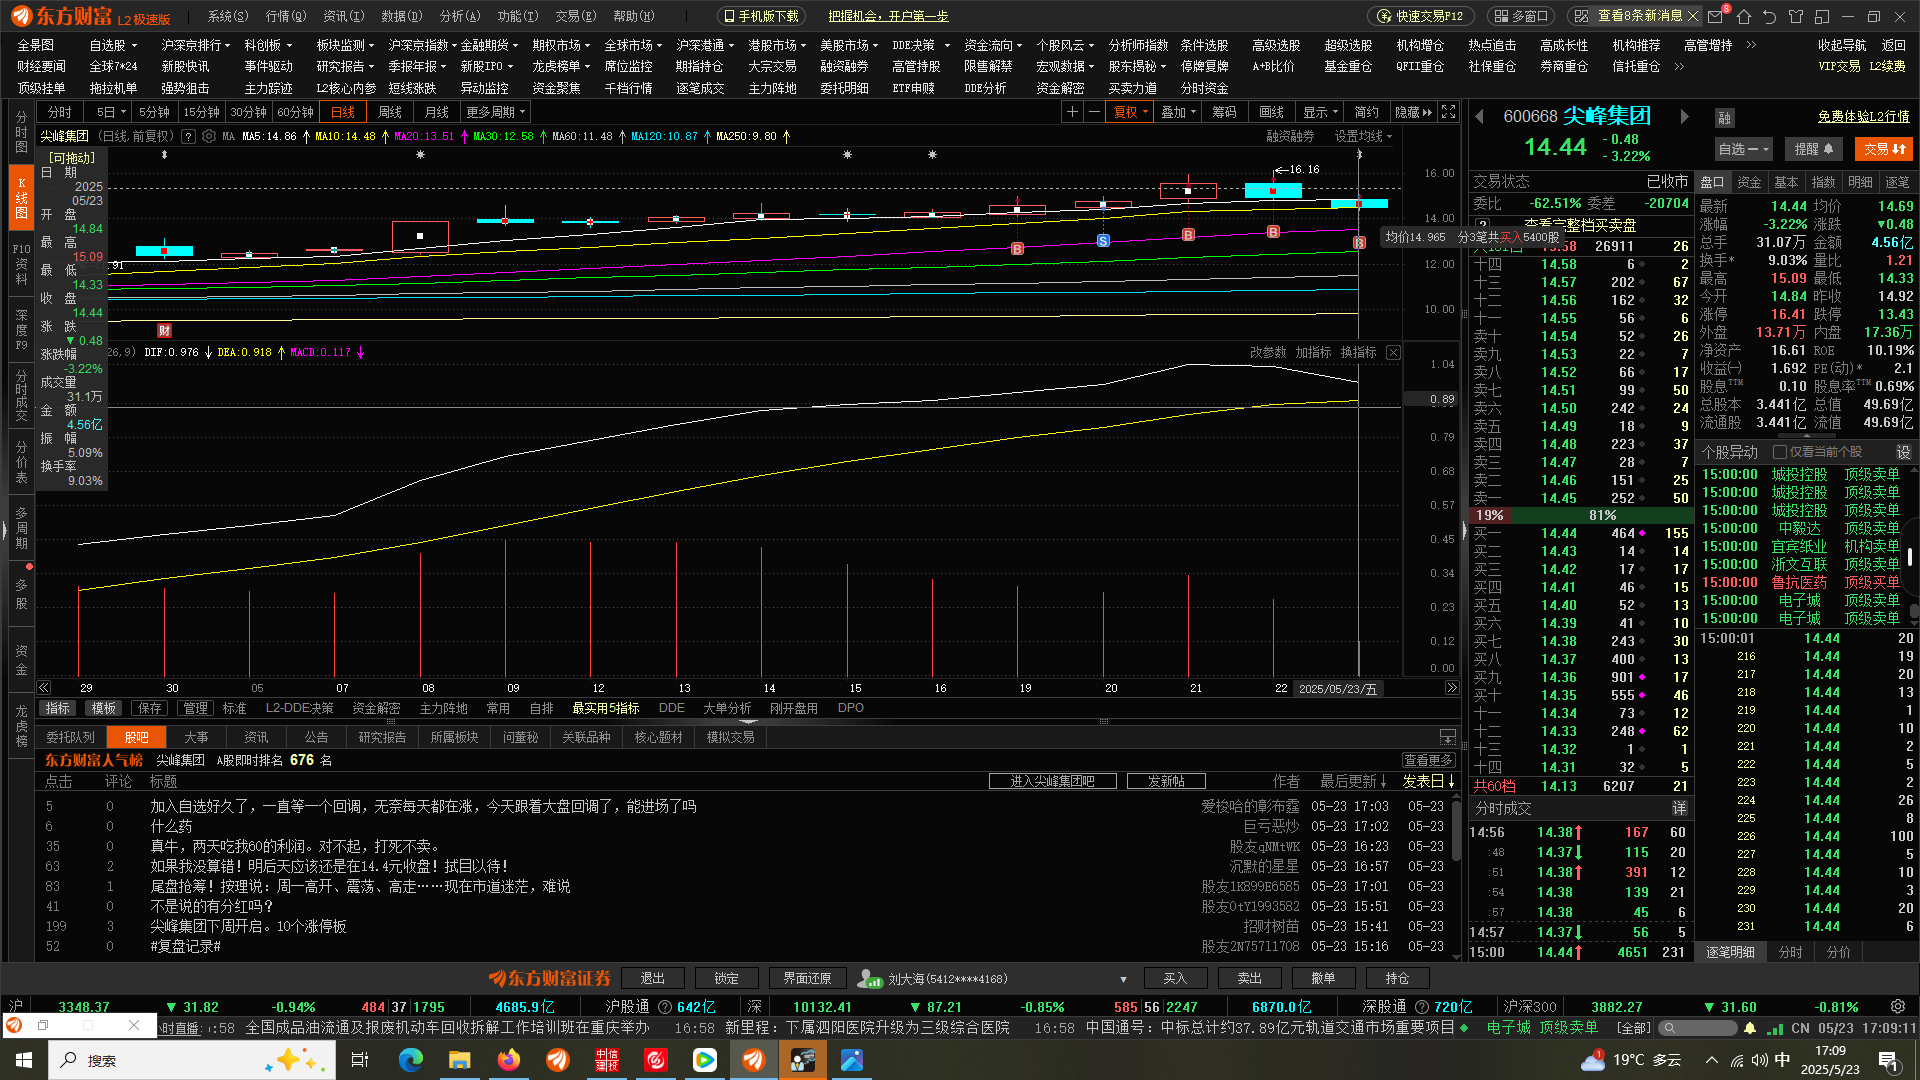Click notification bell in bottom status bar
The height and width of the screenshot is (1080, 1920).
(1750, 1028)
